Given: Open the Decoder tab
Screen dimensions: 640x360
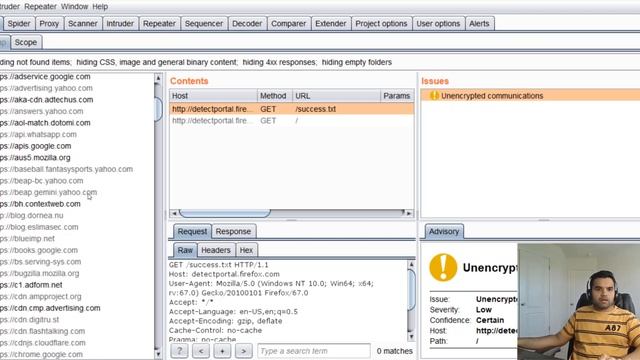Looking at the screenshot, I should tap(247, 24).
